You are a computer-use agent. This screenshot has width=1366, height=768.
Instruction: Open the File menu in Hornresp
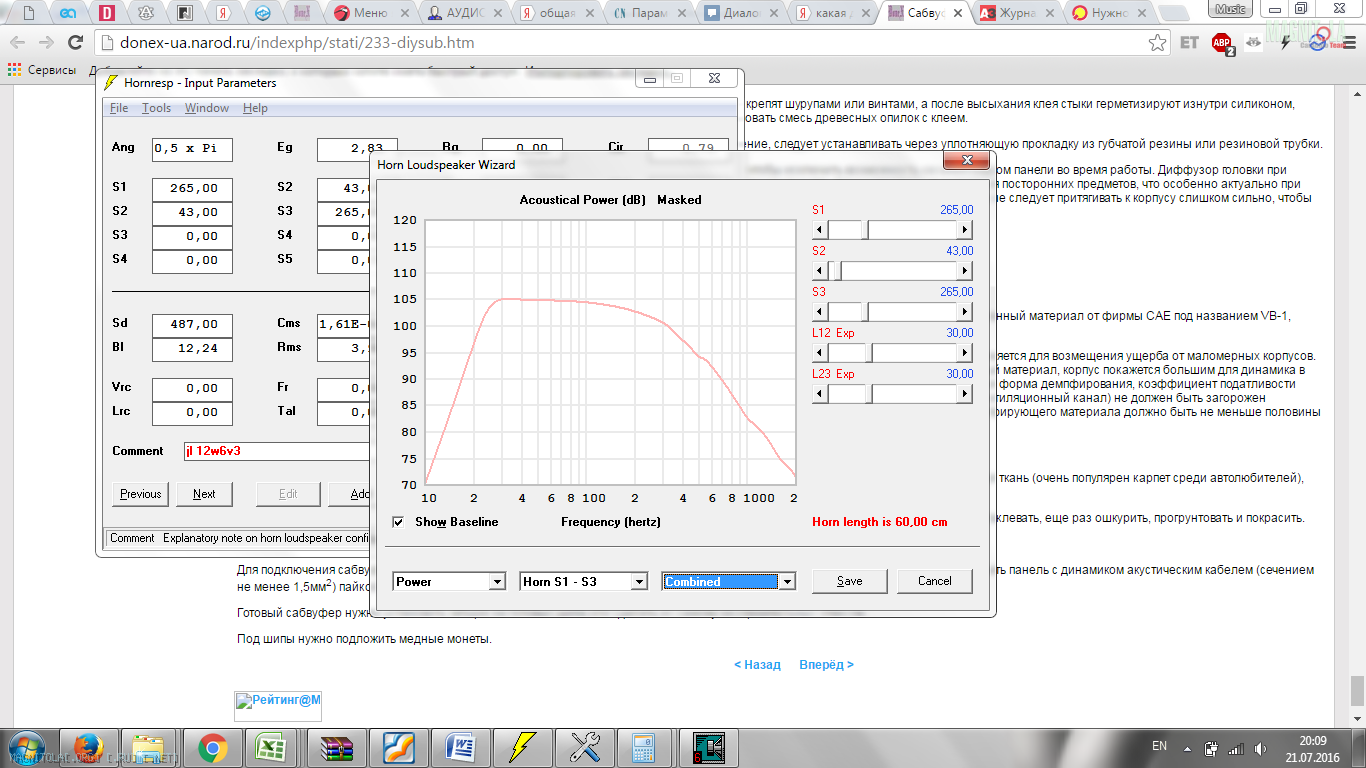(x=119, y=108)
